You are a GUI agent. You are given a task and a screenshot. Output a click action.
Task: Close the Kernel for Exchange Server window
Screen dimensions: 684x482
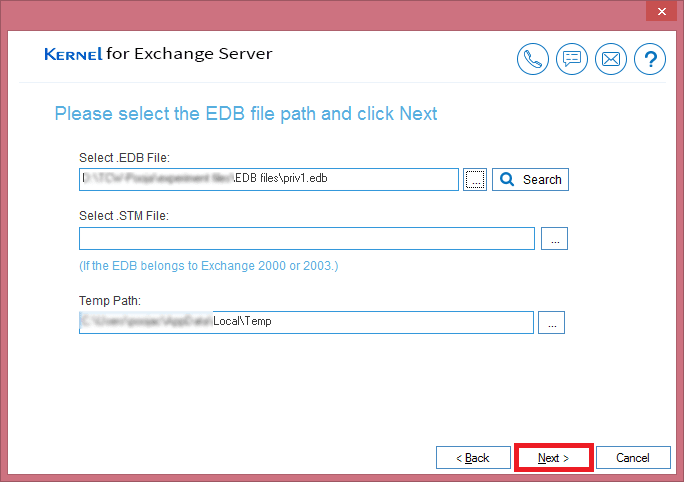tap(662, 11)
